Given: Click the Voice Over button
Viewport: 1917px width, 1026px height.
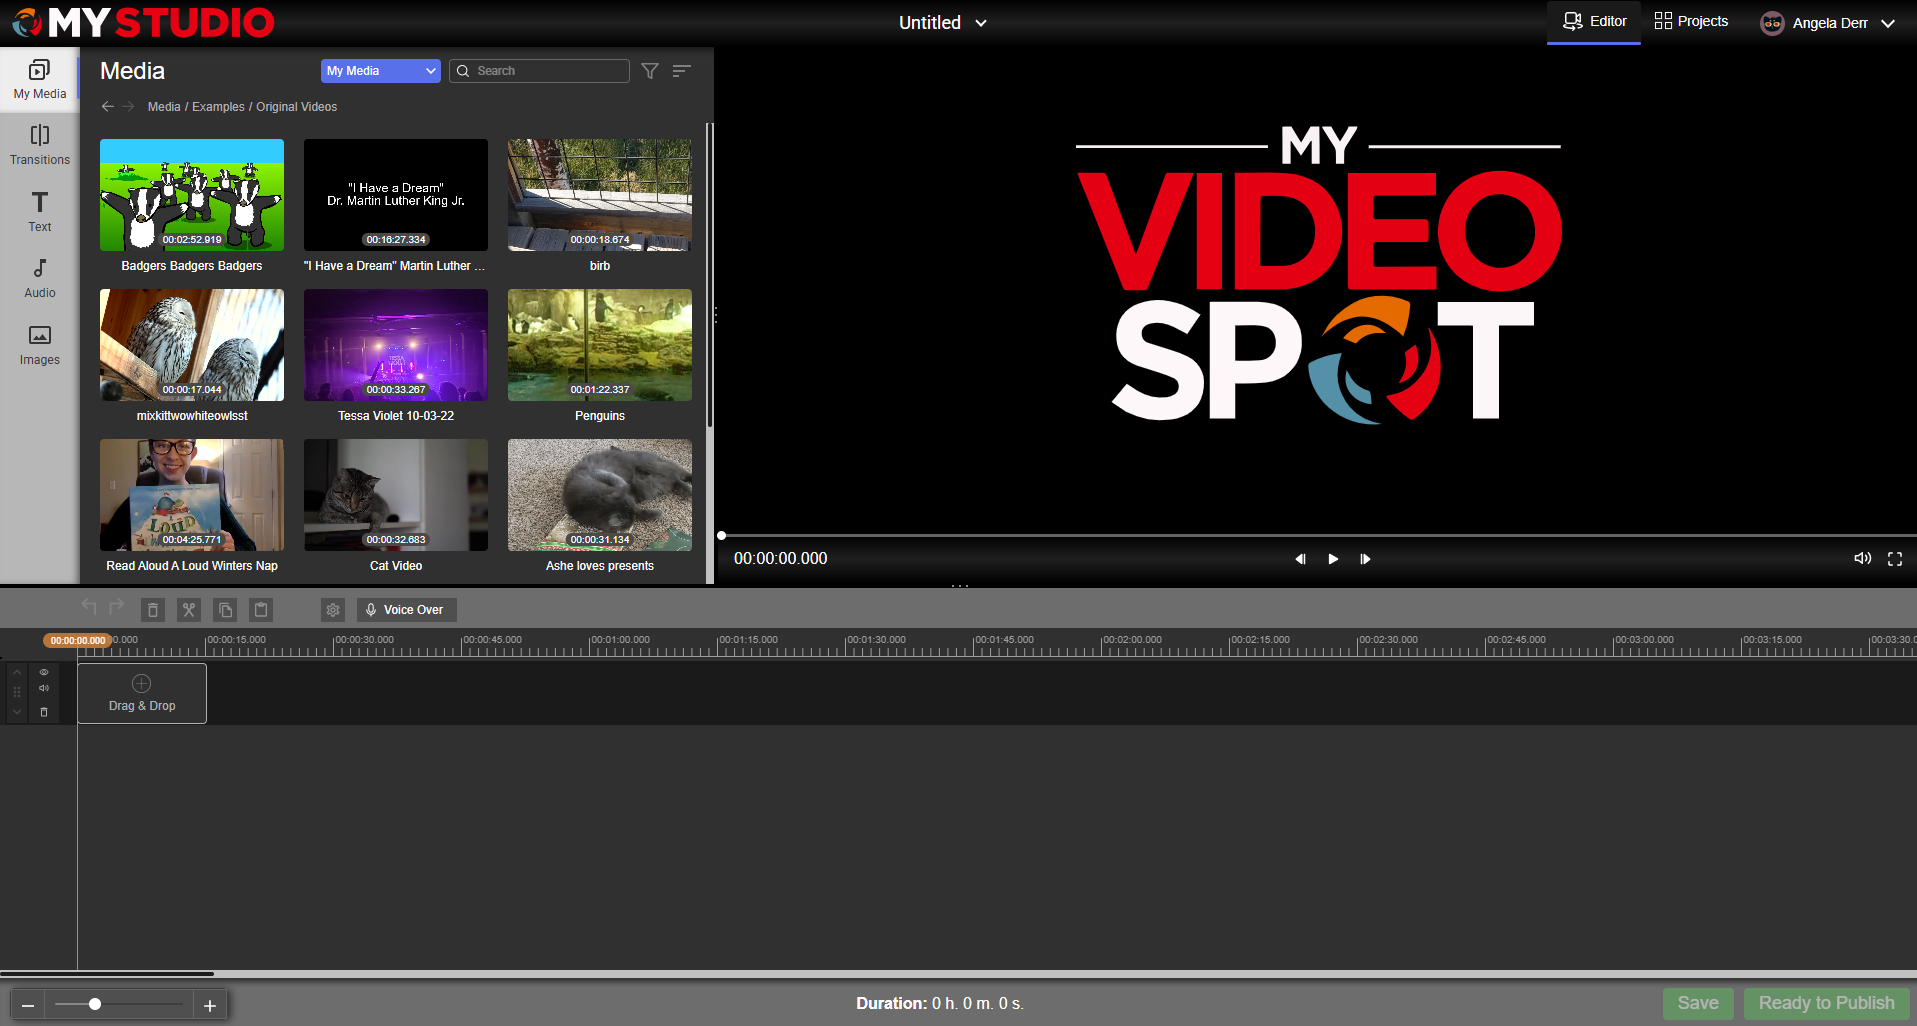Looking at the screenshot, I should tap(406, 610).
